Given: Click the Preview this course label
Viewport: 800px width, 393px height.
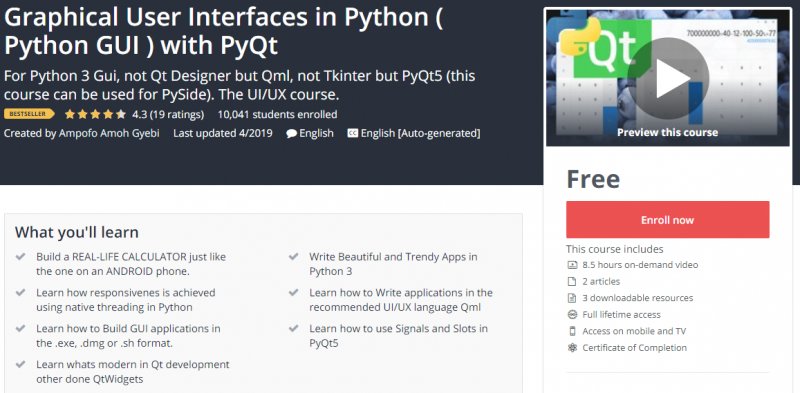Looking at the screenshot, I should (667, 132).
